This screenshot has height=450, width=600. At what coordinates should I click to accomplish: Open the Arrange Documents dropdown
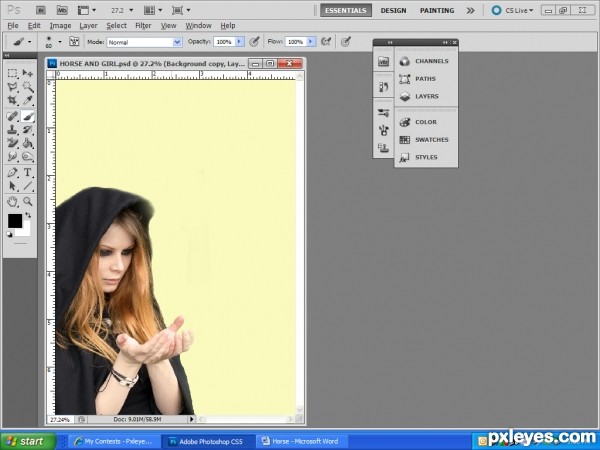(153, 10)
